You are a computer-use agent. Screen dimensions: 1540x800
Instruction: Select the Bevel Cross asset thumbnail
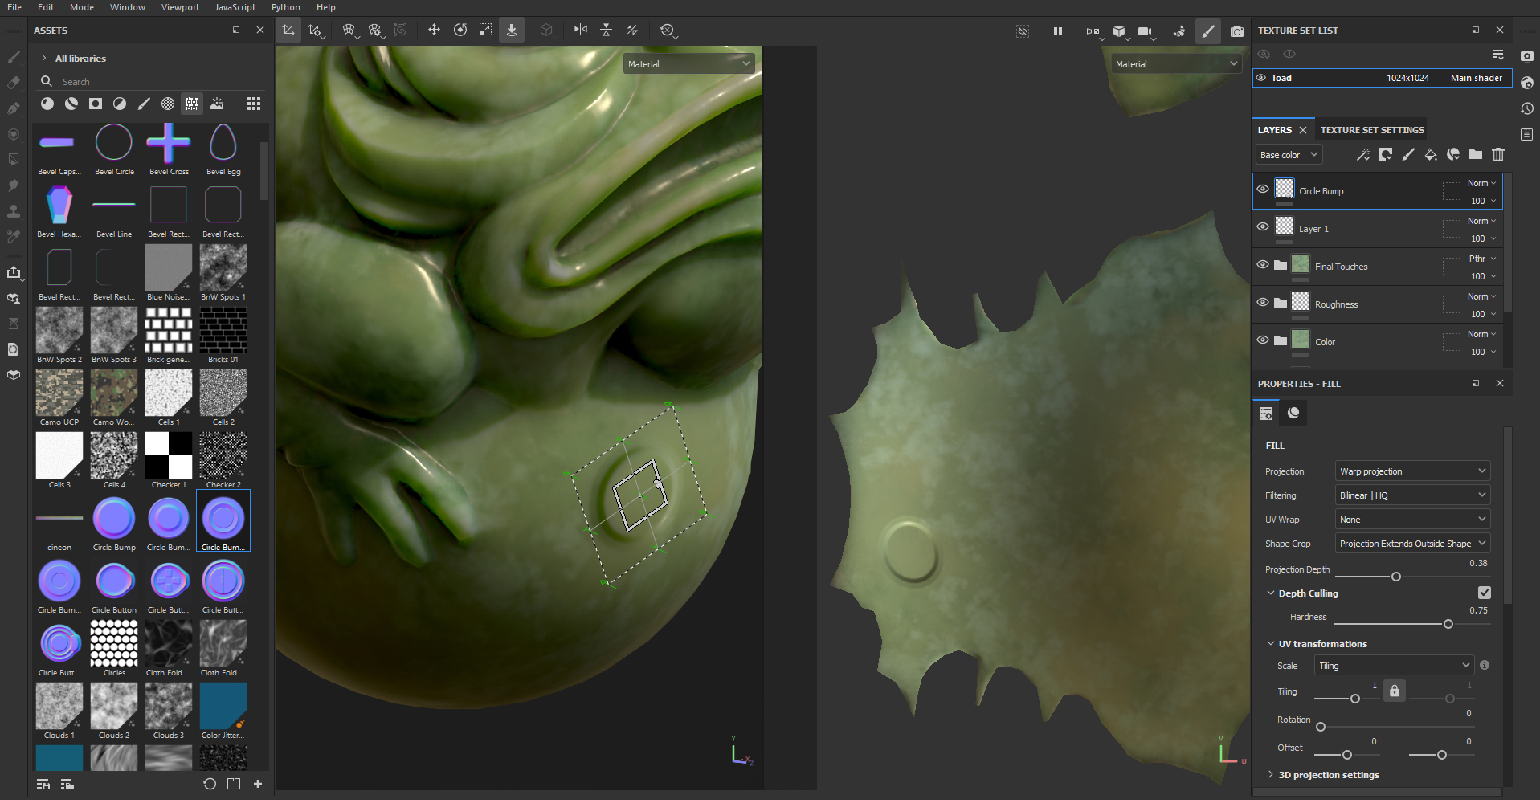168,145
